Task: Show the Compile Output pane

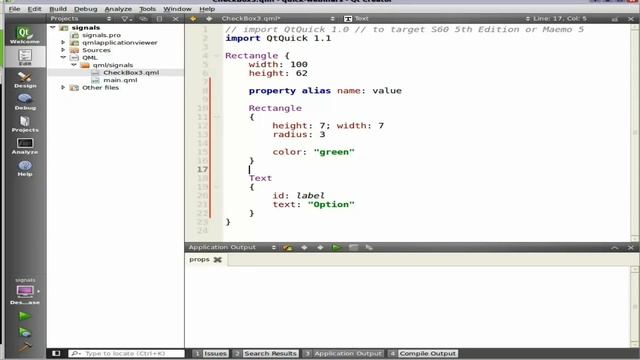Action: (x=423, y=353)
